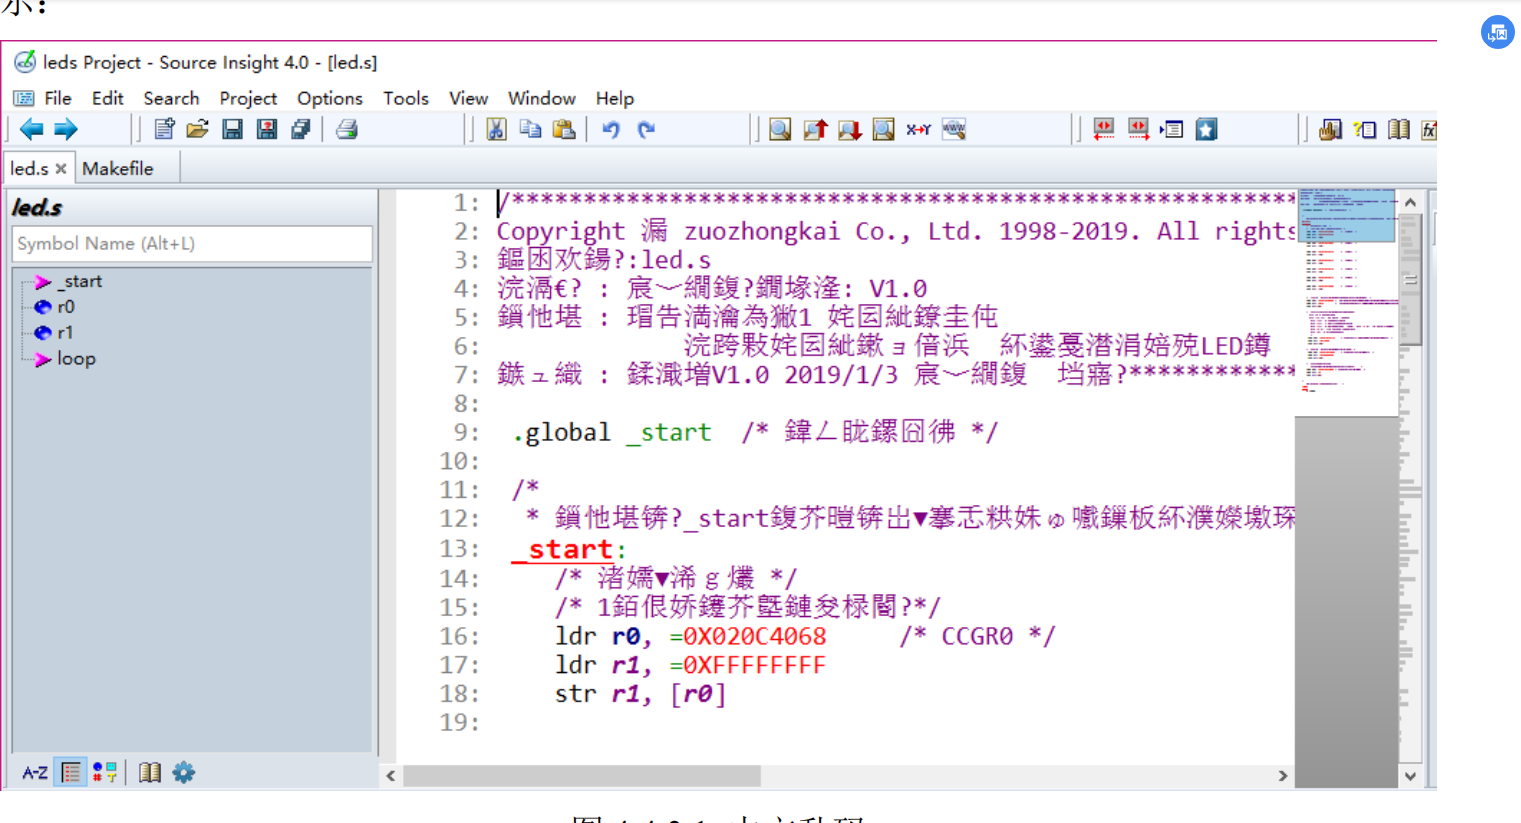The height and width of the screenshot is (823, 1521).
Task: Click the Save All stacked-disks icon
Action: pyautogui.click(x=300, y=129)
